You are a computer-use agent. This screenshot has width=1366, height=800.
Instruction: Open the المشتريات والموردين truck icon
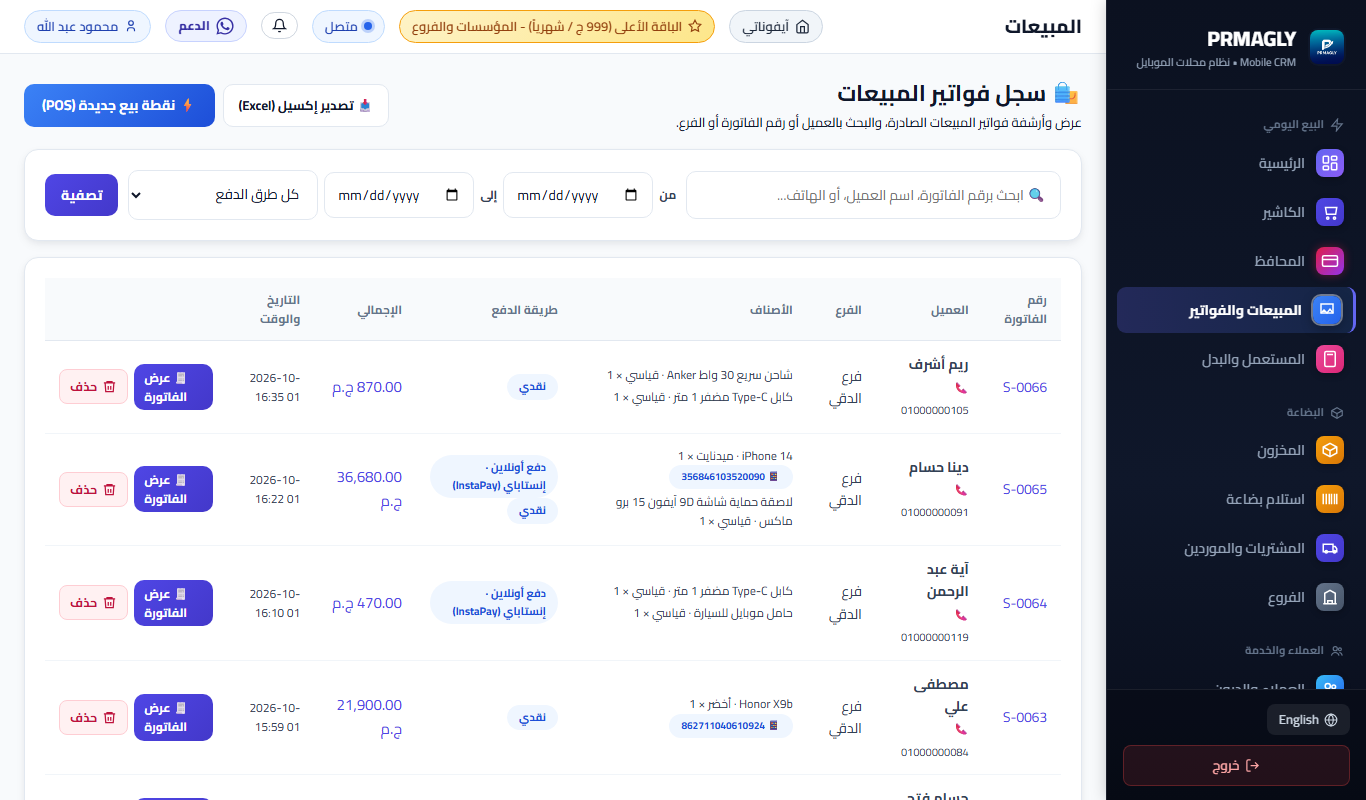(x=1330, y=548)
